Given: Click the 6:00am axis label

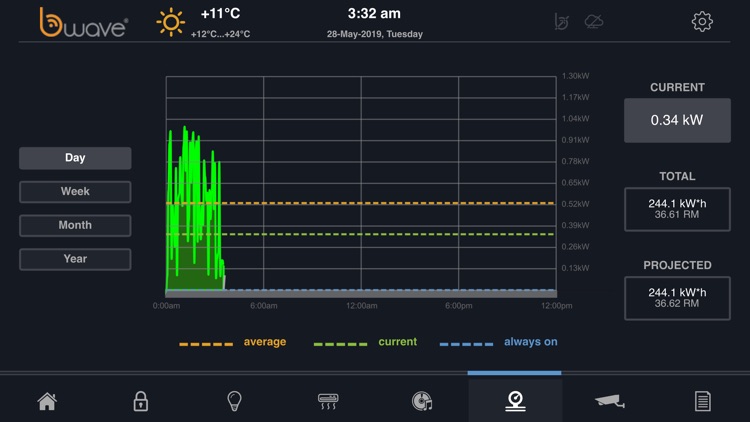Looking at the screenshot, I should pos(264,306).
